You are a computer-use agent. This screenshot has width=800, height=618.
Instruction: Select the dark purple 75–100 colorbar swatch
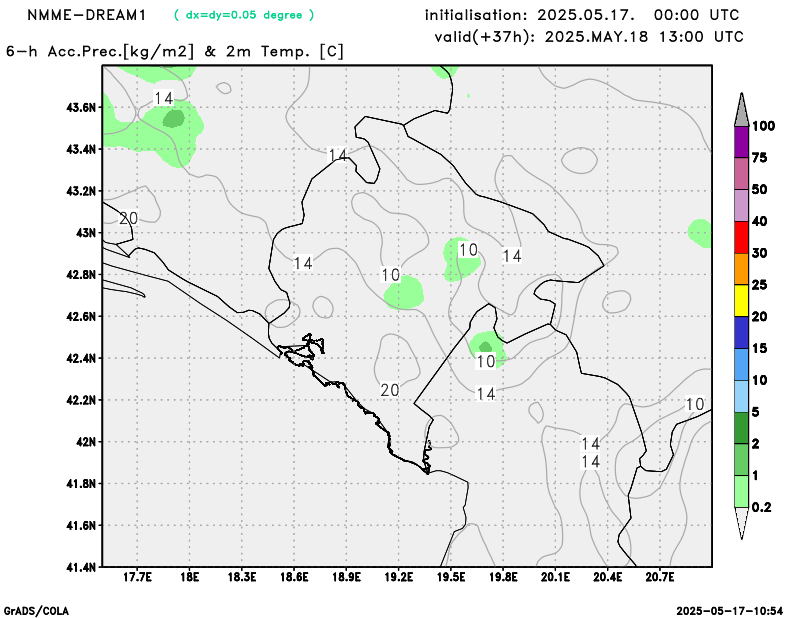tap(741, 142)
